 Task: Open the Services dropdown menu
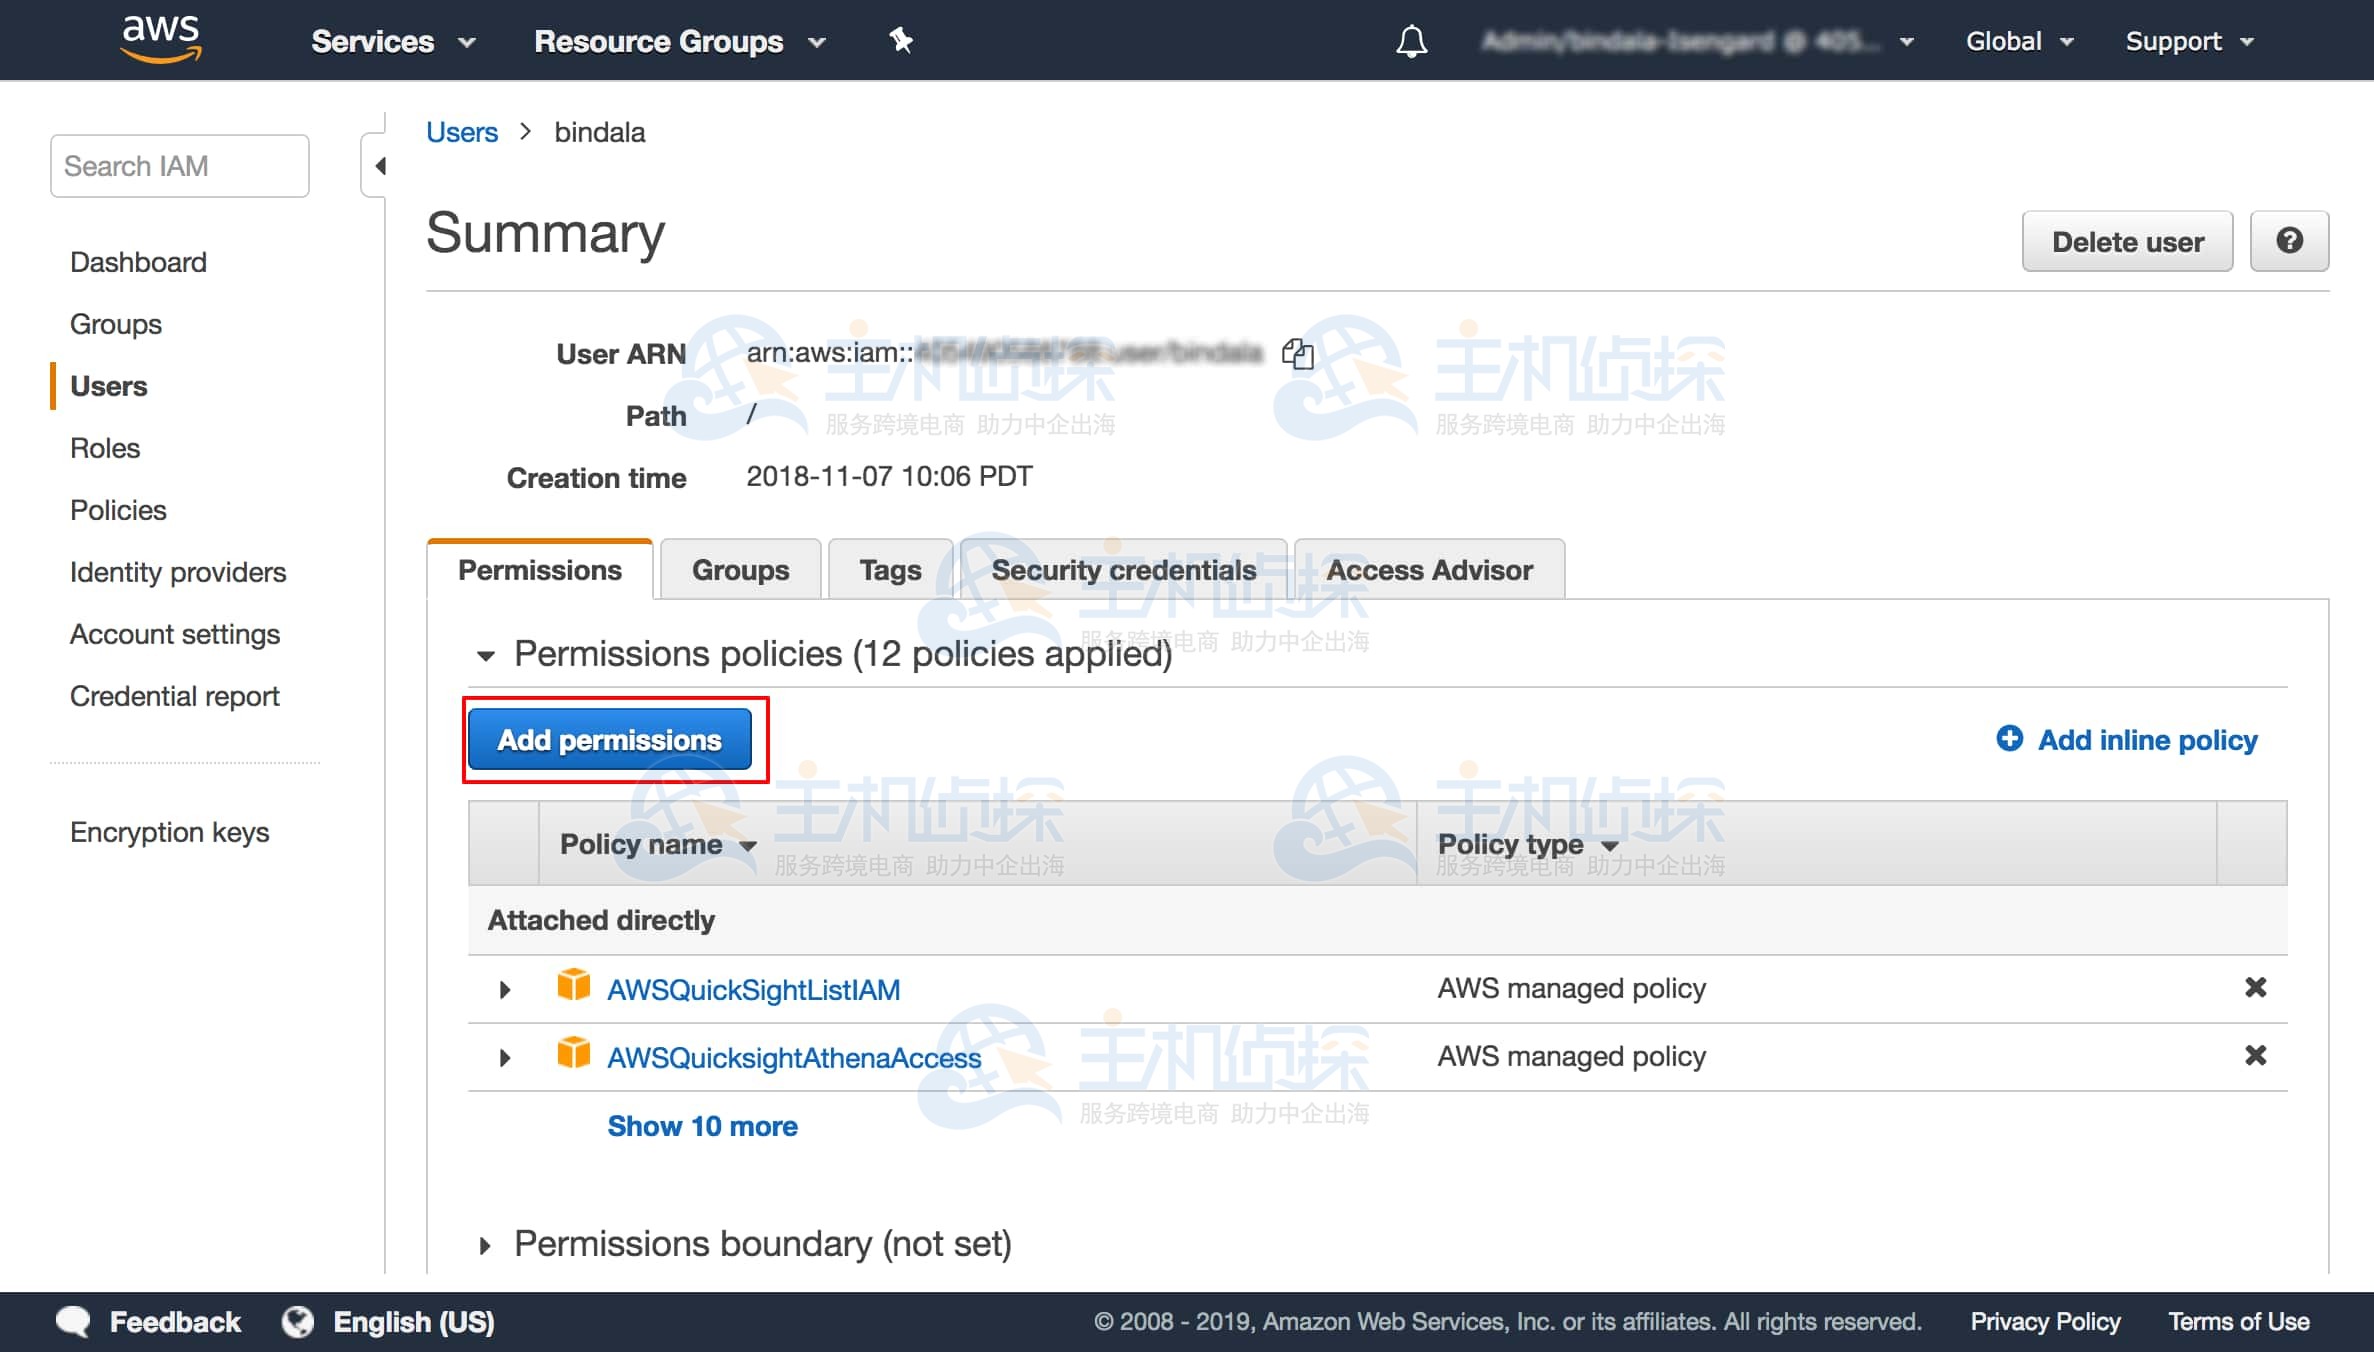392,41
